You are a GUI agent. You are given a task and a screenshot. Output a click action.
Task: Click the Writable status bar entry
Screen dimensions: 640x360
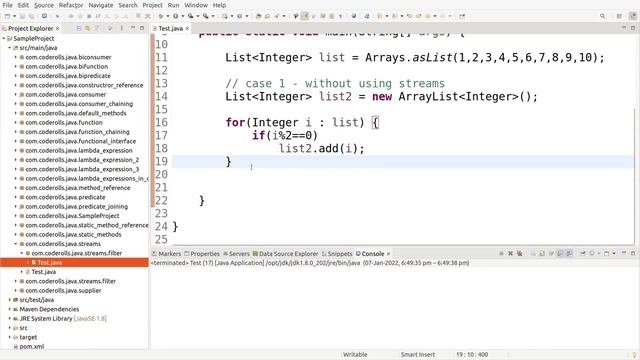point(355,354)
